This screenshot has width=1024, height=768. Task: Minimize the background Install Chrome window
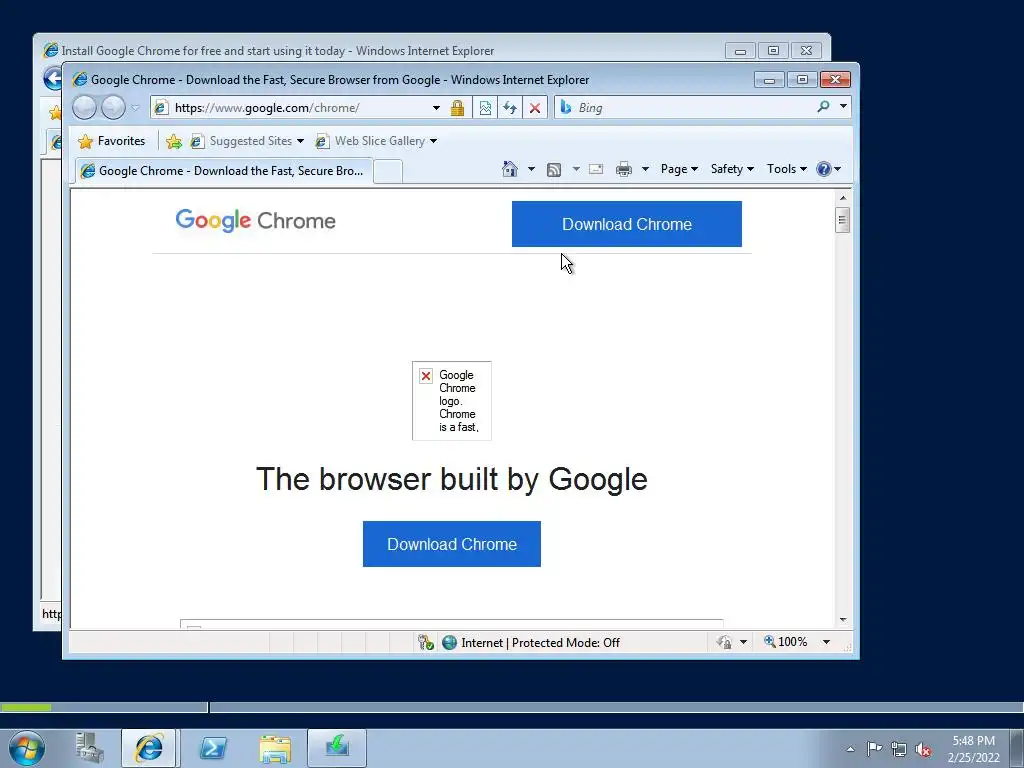pyautogui.click(x=740, y=50)
